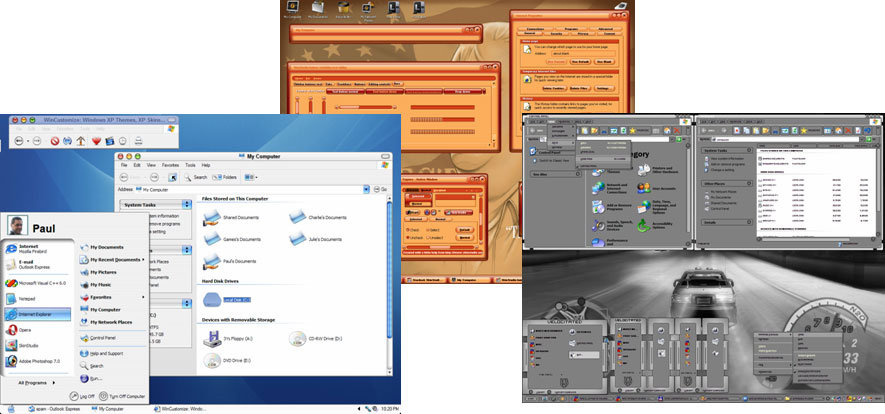Collapse the Details panel in blue My Computer window
Viewport: 885px width, 414px height.
click(186, 303)
